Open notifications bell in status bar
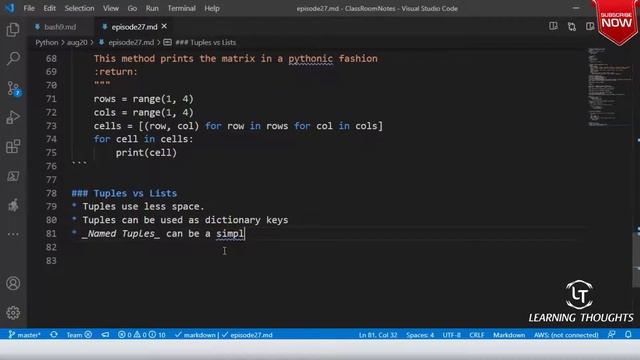This screenshot has width=640, height=360. pyautogui.click(x=628, y=335)
